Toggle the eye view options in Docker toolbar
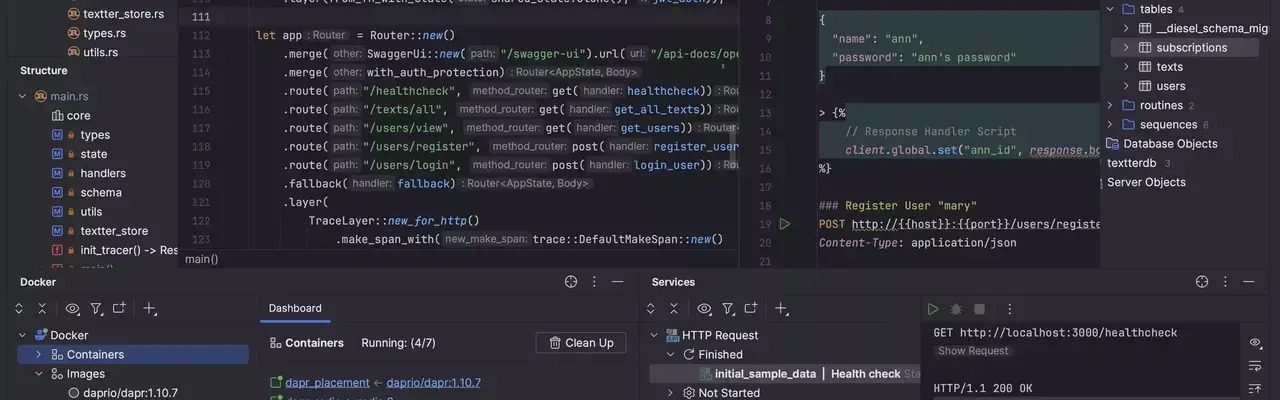The height and width of the screenshot is (400, 1280). click(72, 309)
